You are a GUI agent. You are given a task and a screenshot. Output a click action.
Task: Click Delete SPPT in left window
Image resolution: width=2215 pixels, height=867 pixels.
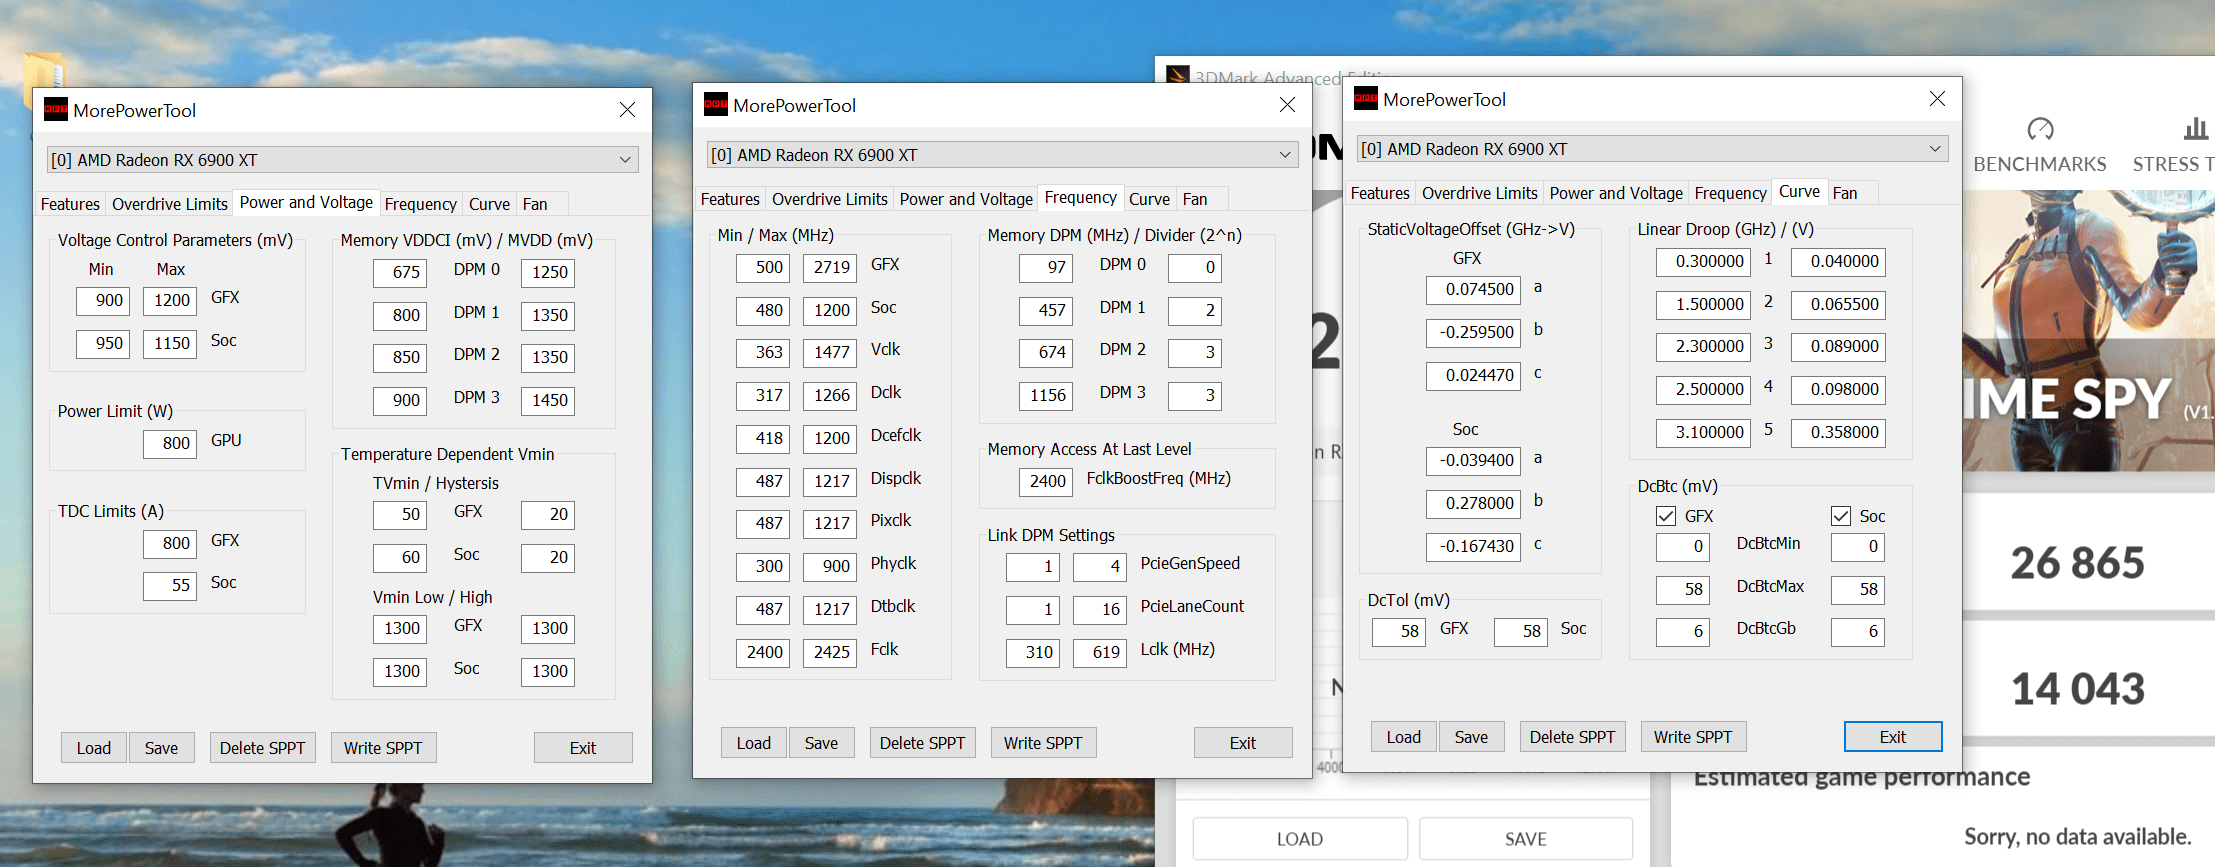262,748
